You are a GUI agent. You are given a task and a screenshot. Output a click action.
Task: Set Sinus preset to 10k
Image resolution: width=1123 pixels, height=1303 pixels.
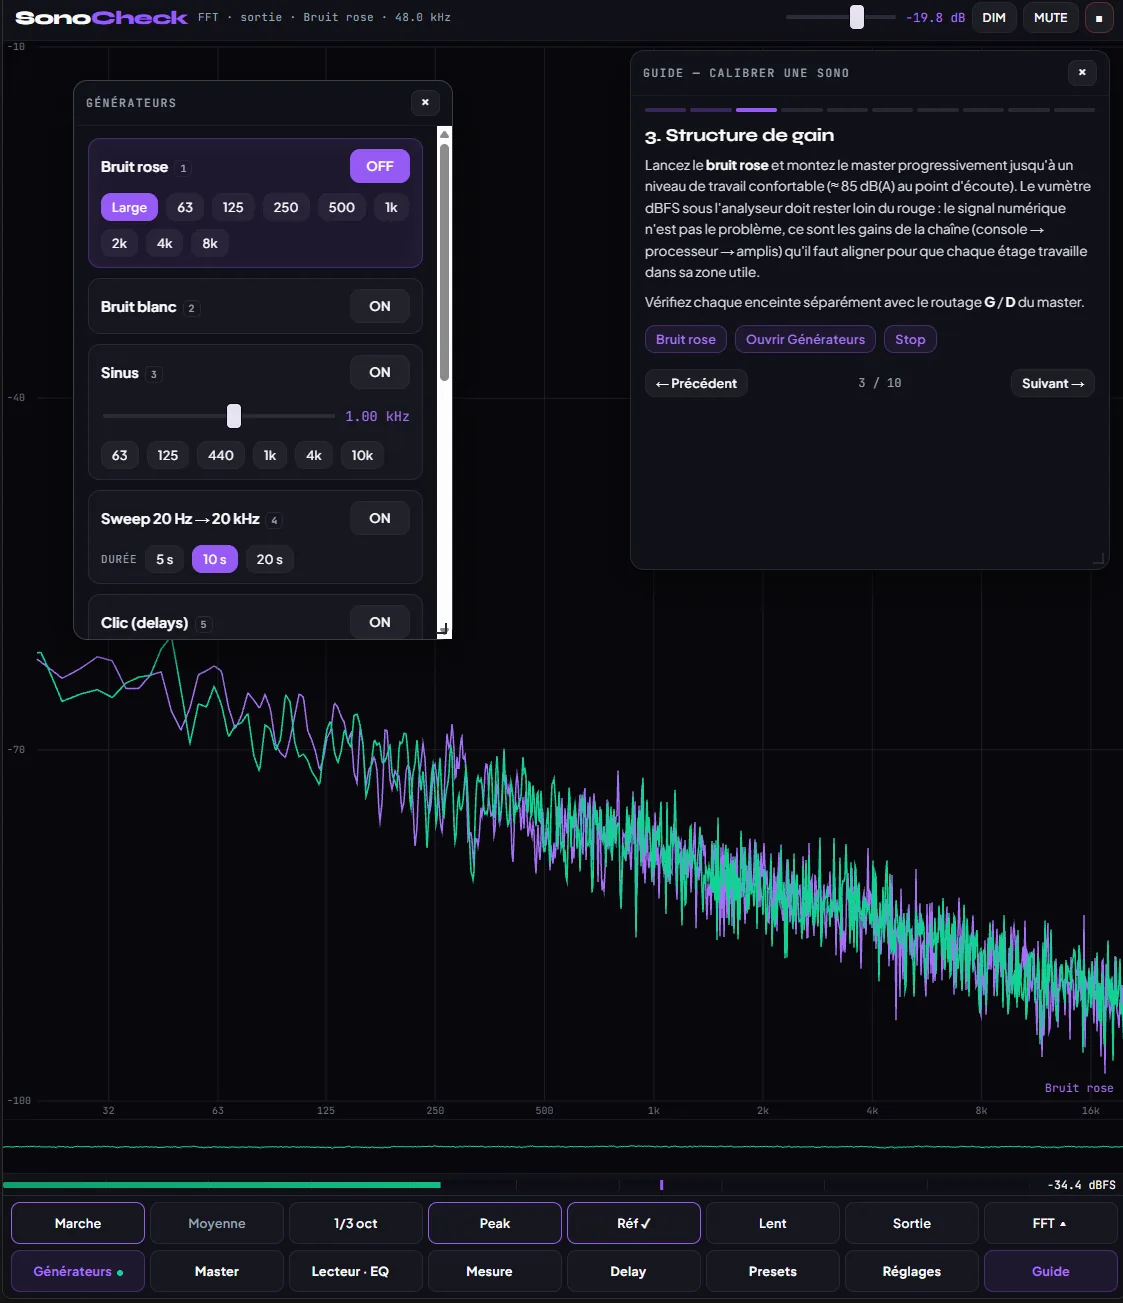[x=362, y=455]
